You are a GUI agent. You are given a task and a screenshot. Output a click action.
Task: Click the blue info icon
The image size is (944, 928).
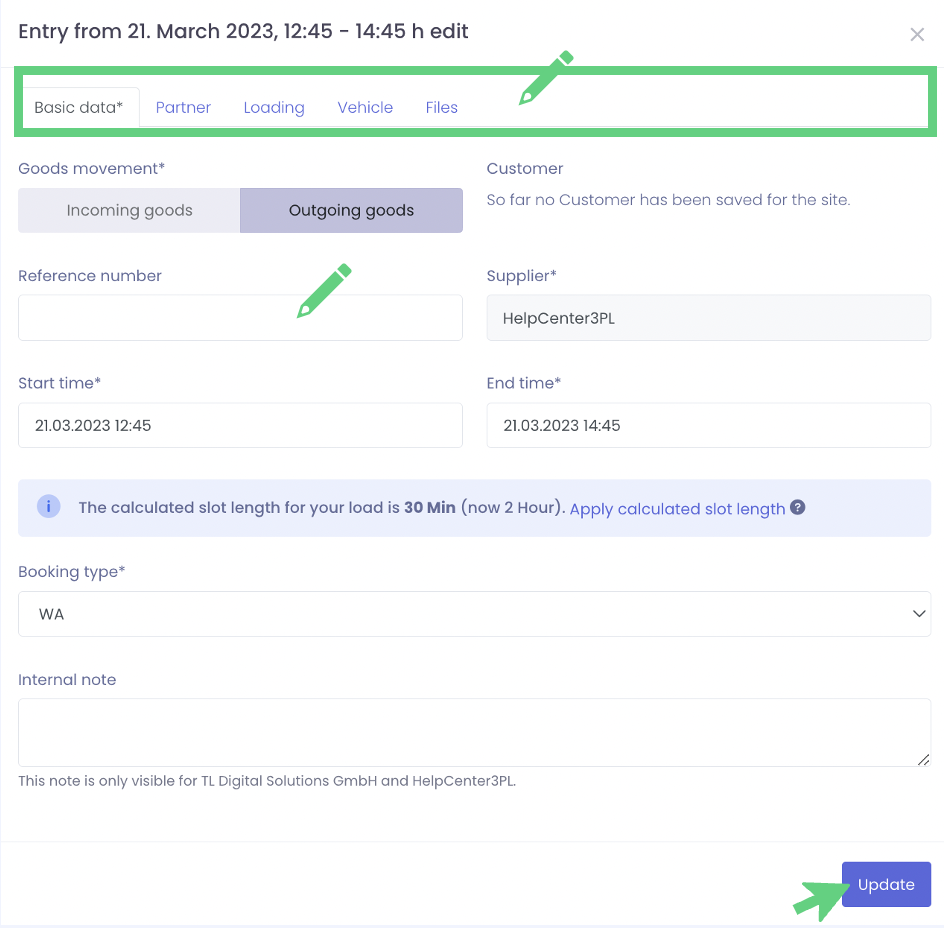[x=48, y=507]
